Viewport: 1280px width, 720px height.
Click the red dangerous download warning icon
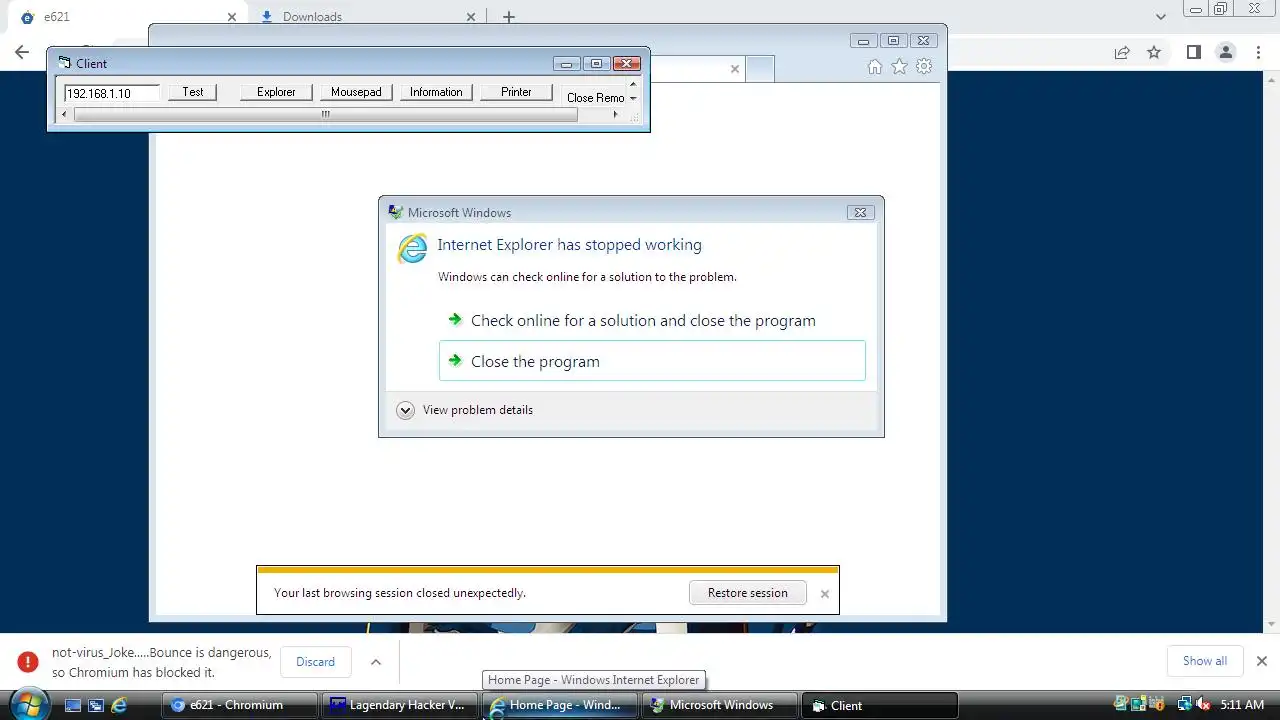point(28,662)
